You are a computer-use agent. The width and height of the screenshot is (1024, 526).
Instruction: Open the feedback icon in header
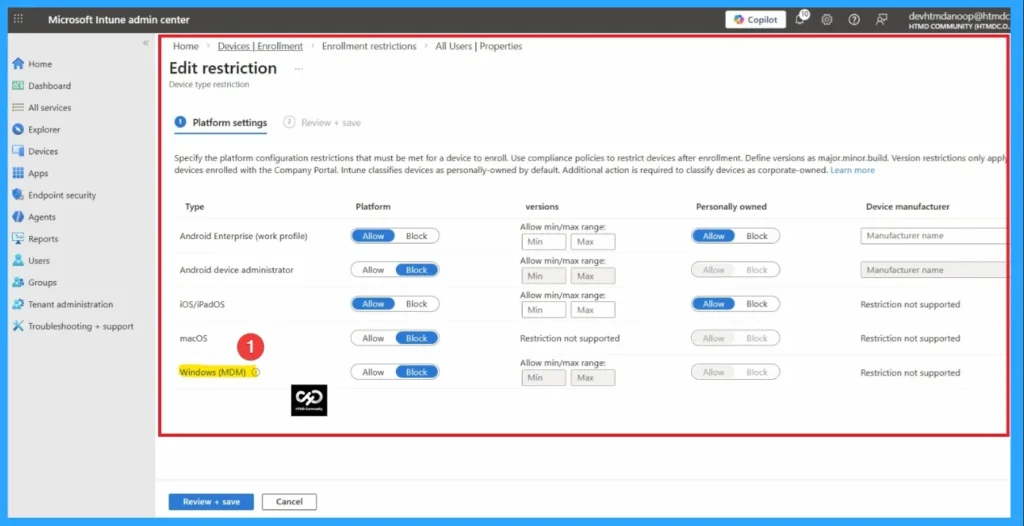click(x=882, y=20)
